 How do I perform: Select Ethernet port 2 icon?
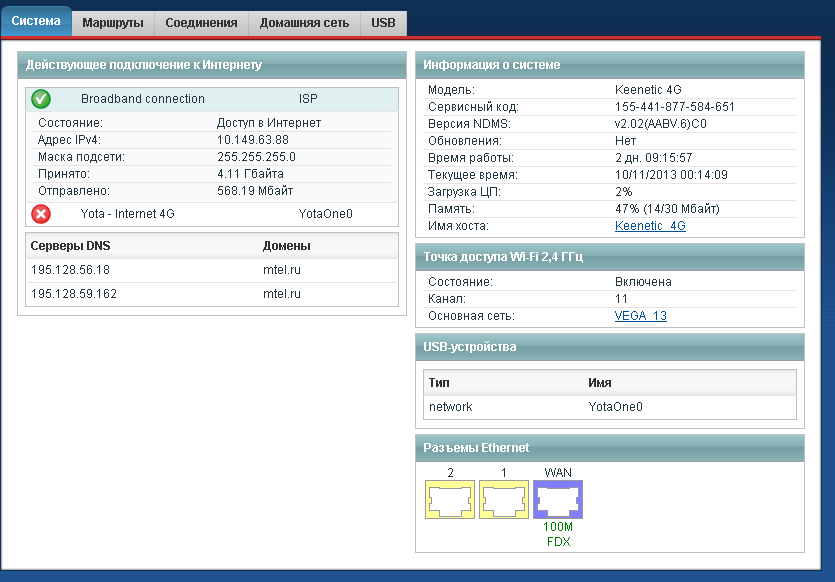click(x=450, y=499)
